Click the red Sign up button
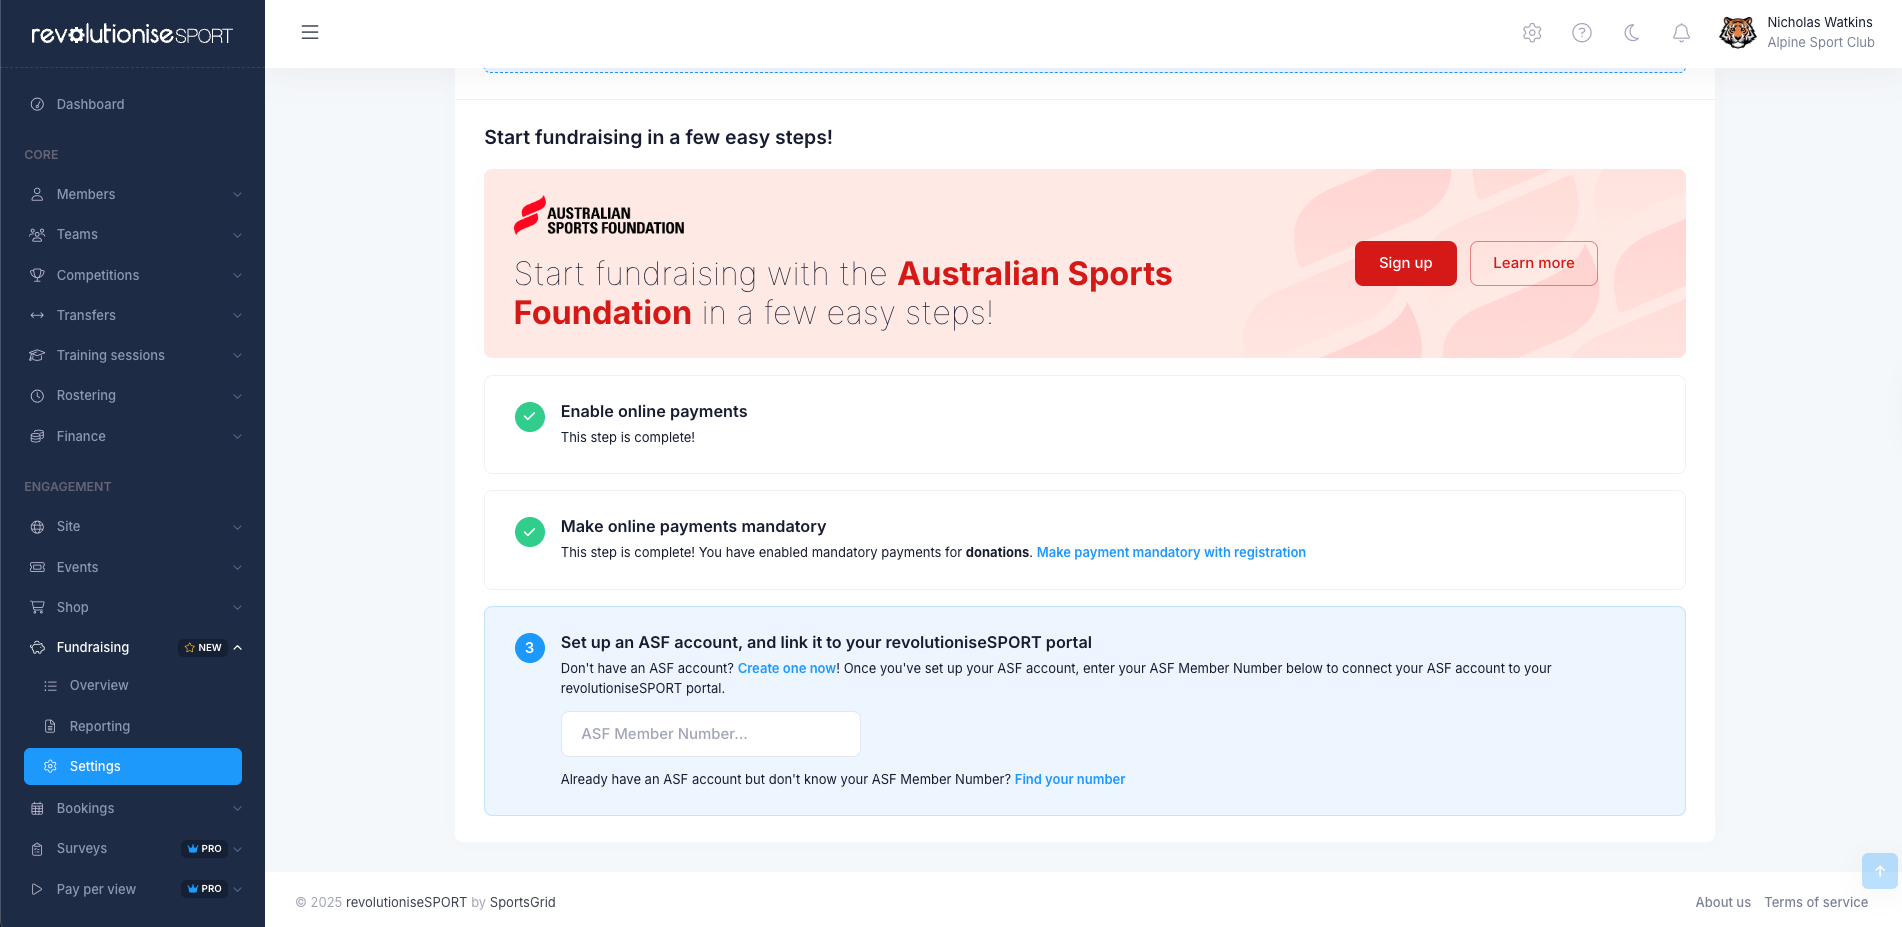This screenshot has height=927, width=1902. [1405, 263]
